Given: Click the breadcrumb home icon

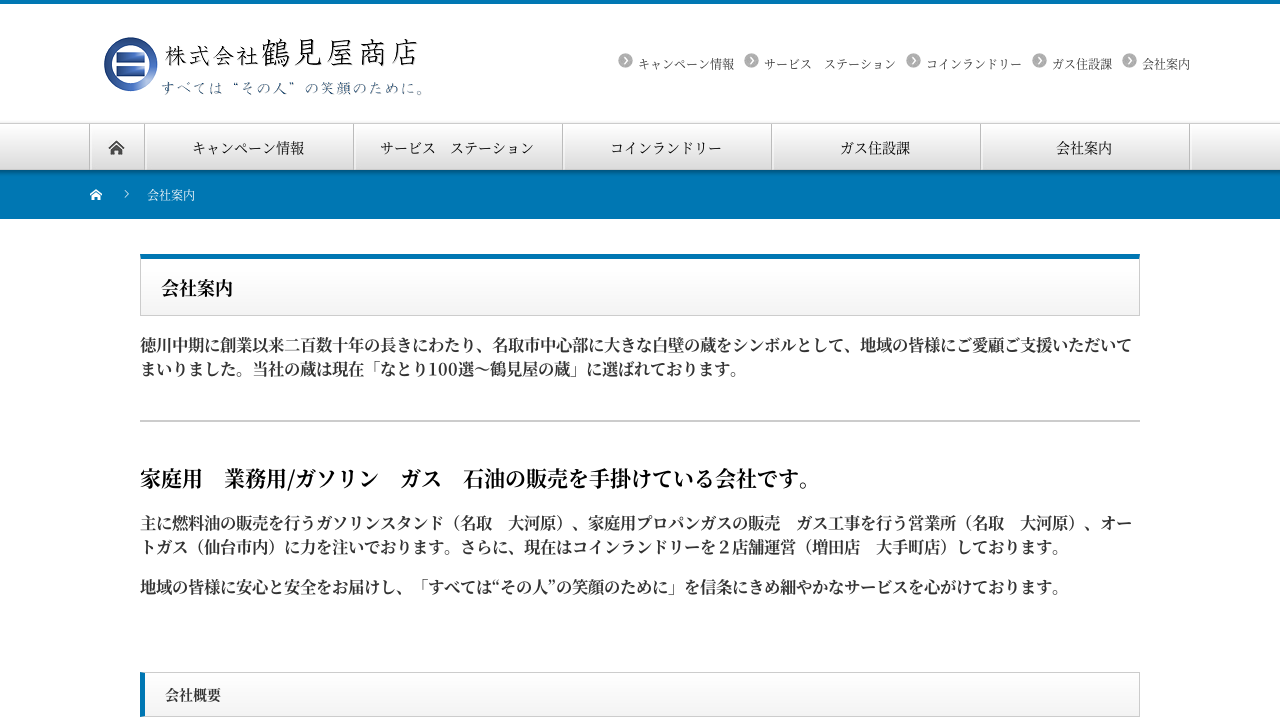Looking at the screenshot, I should point(96,195).
